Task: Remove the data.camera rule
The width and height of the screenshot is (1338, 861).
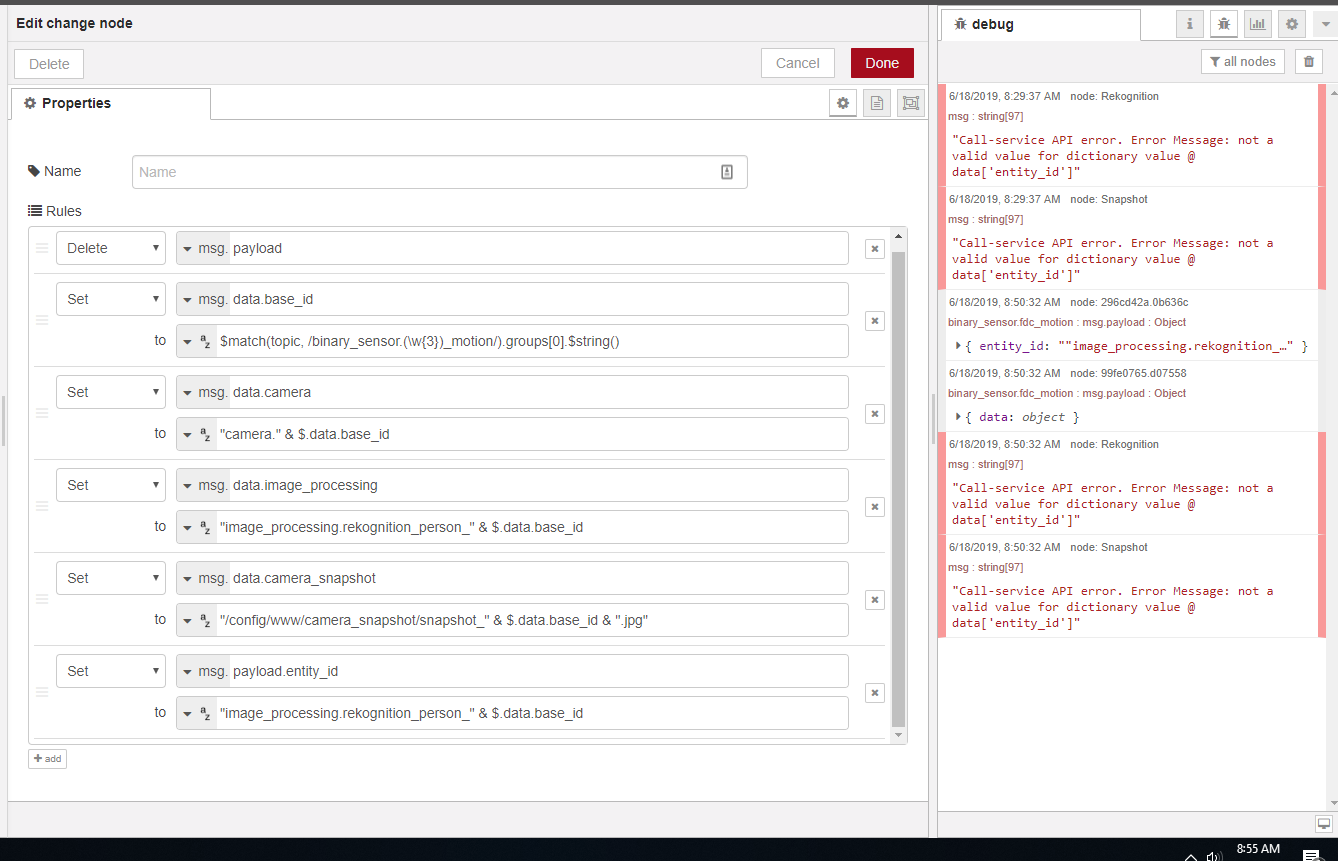Action: pos(874,414)
